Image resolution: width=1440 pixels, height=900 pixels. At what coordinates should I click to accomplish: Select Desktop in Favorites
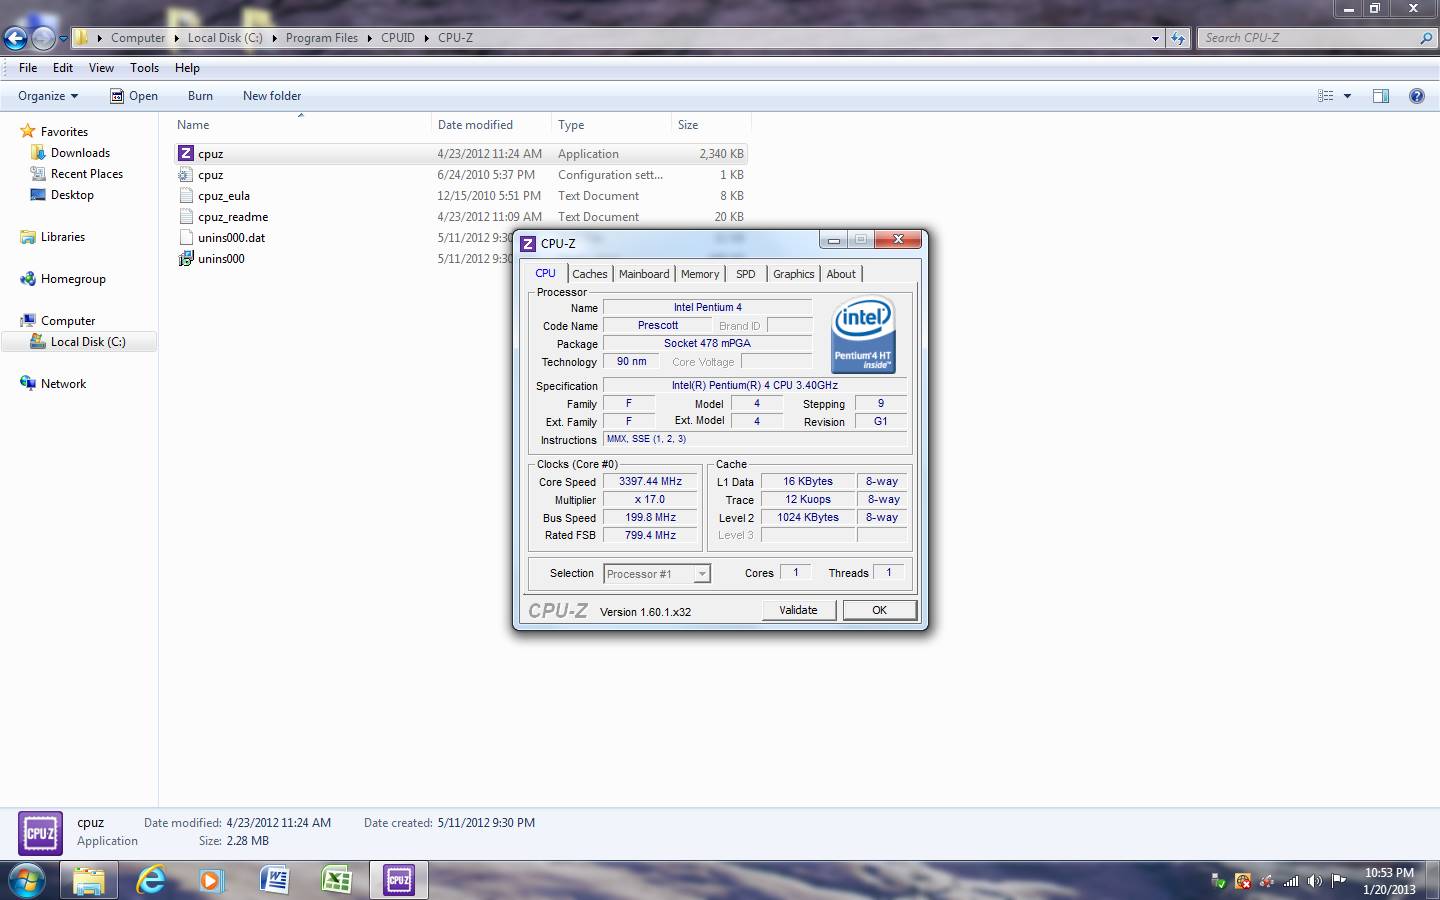72,195
